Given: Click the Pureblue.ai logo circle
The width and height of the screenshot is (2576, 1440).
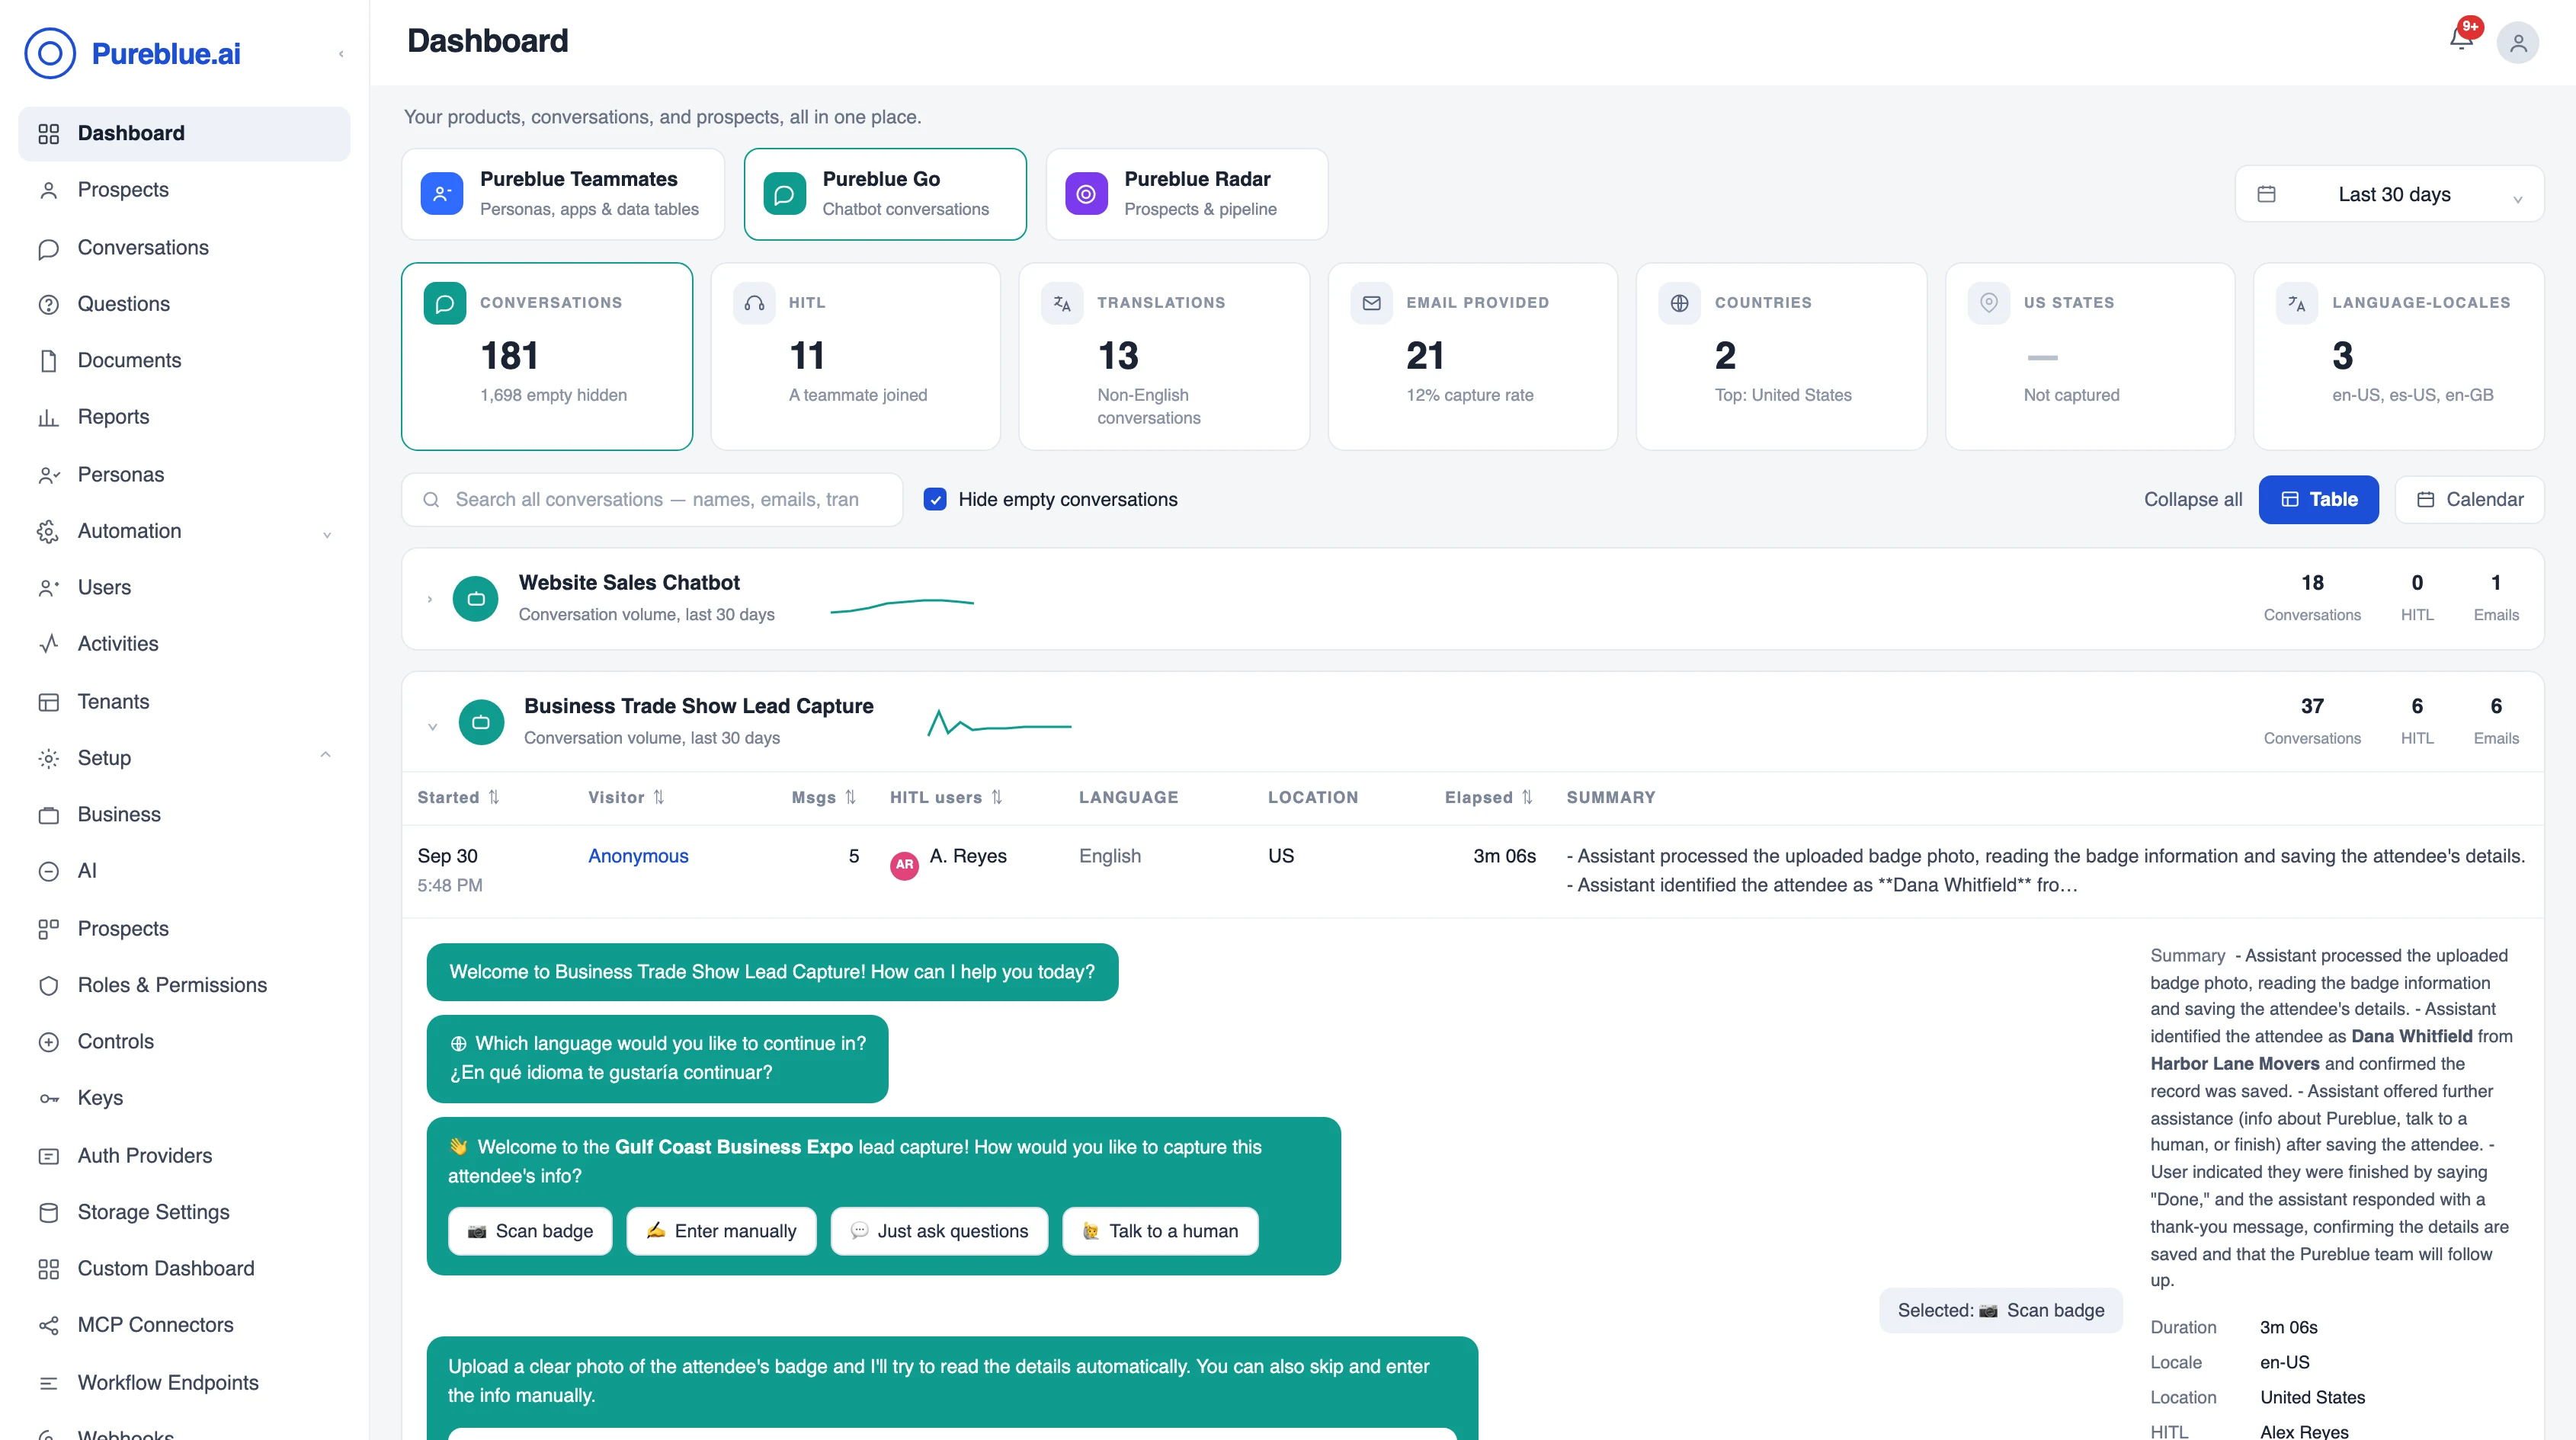Looking at the screenshot, I should (50, 53).
